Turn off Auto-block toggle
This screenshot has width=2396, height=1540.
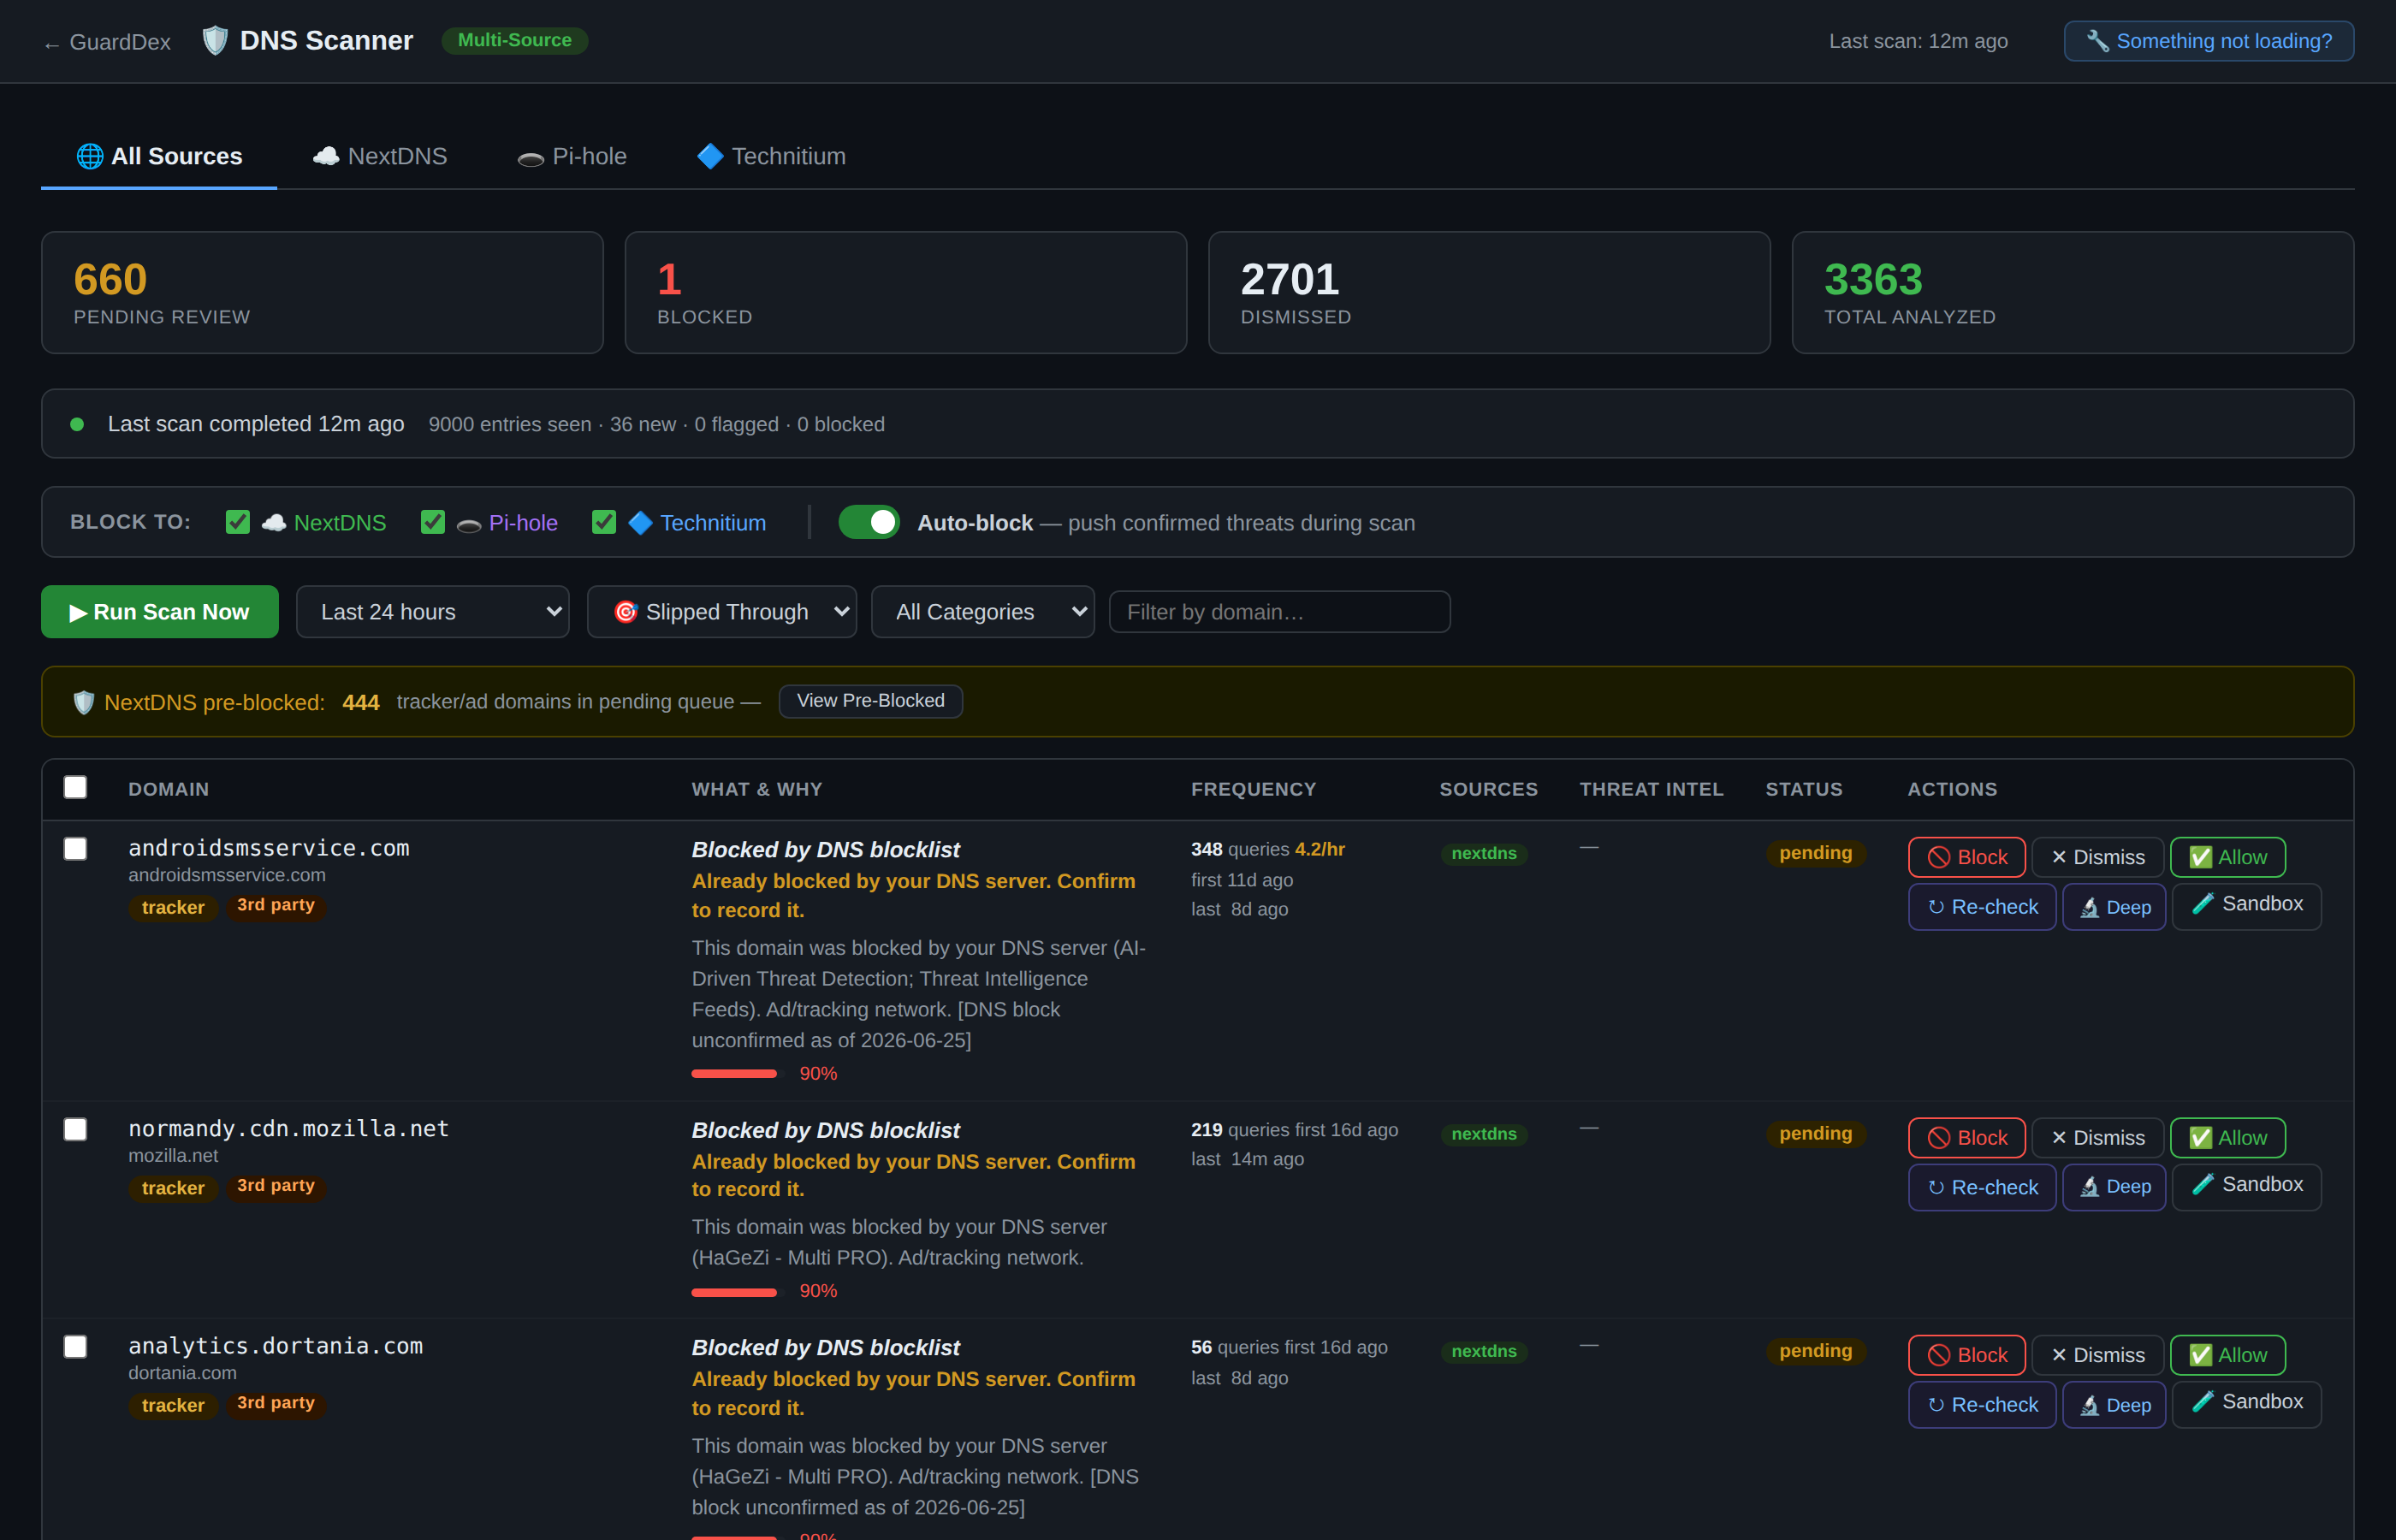(x=868, y=522)
